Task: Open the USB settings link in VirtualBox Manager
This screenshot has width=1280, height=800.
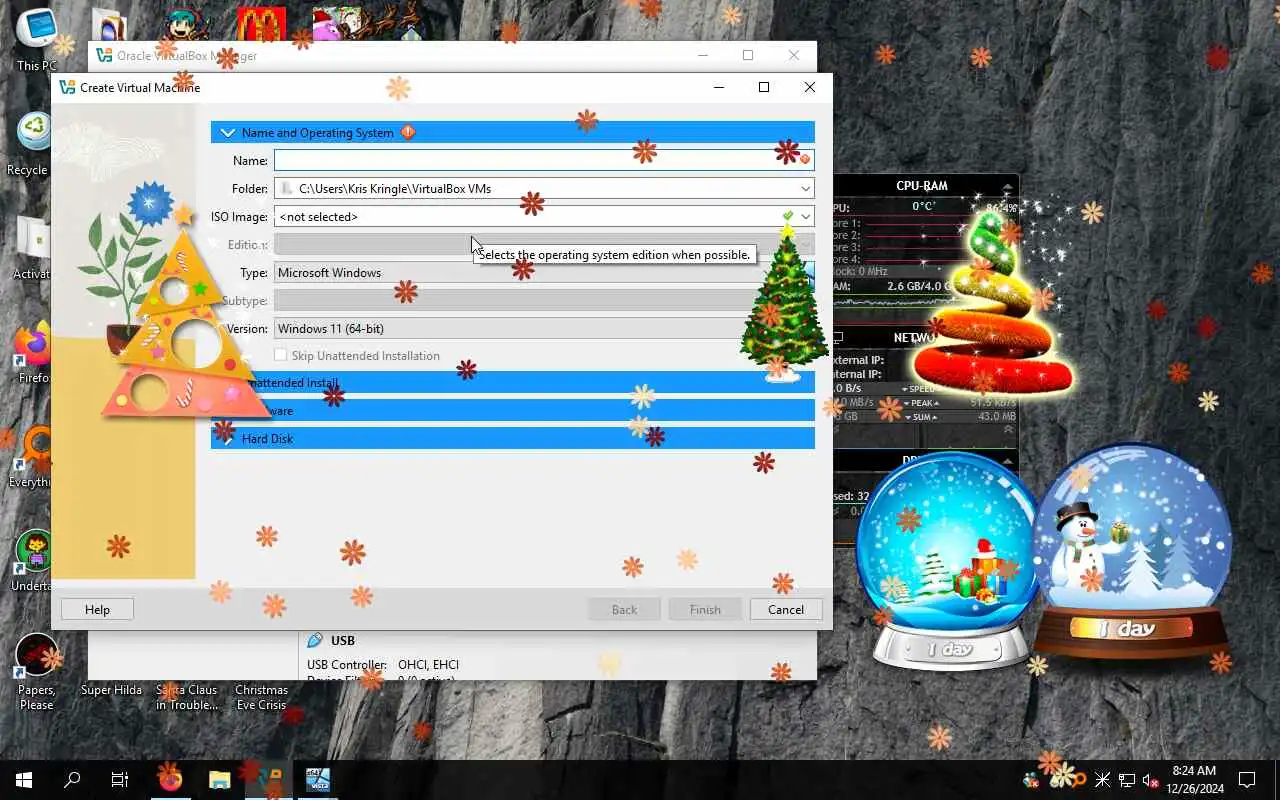Action: pos(343,640)
